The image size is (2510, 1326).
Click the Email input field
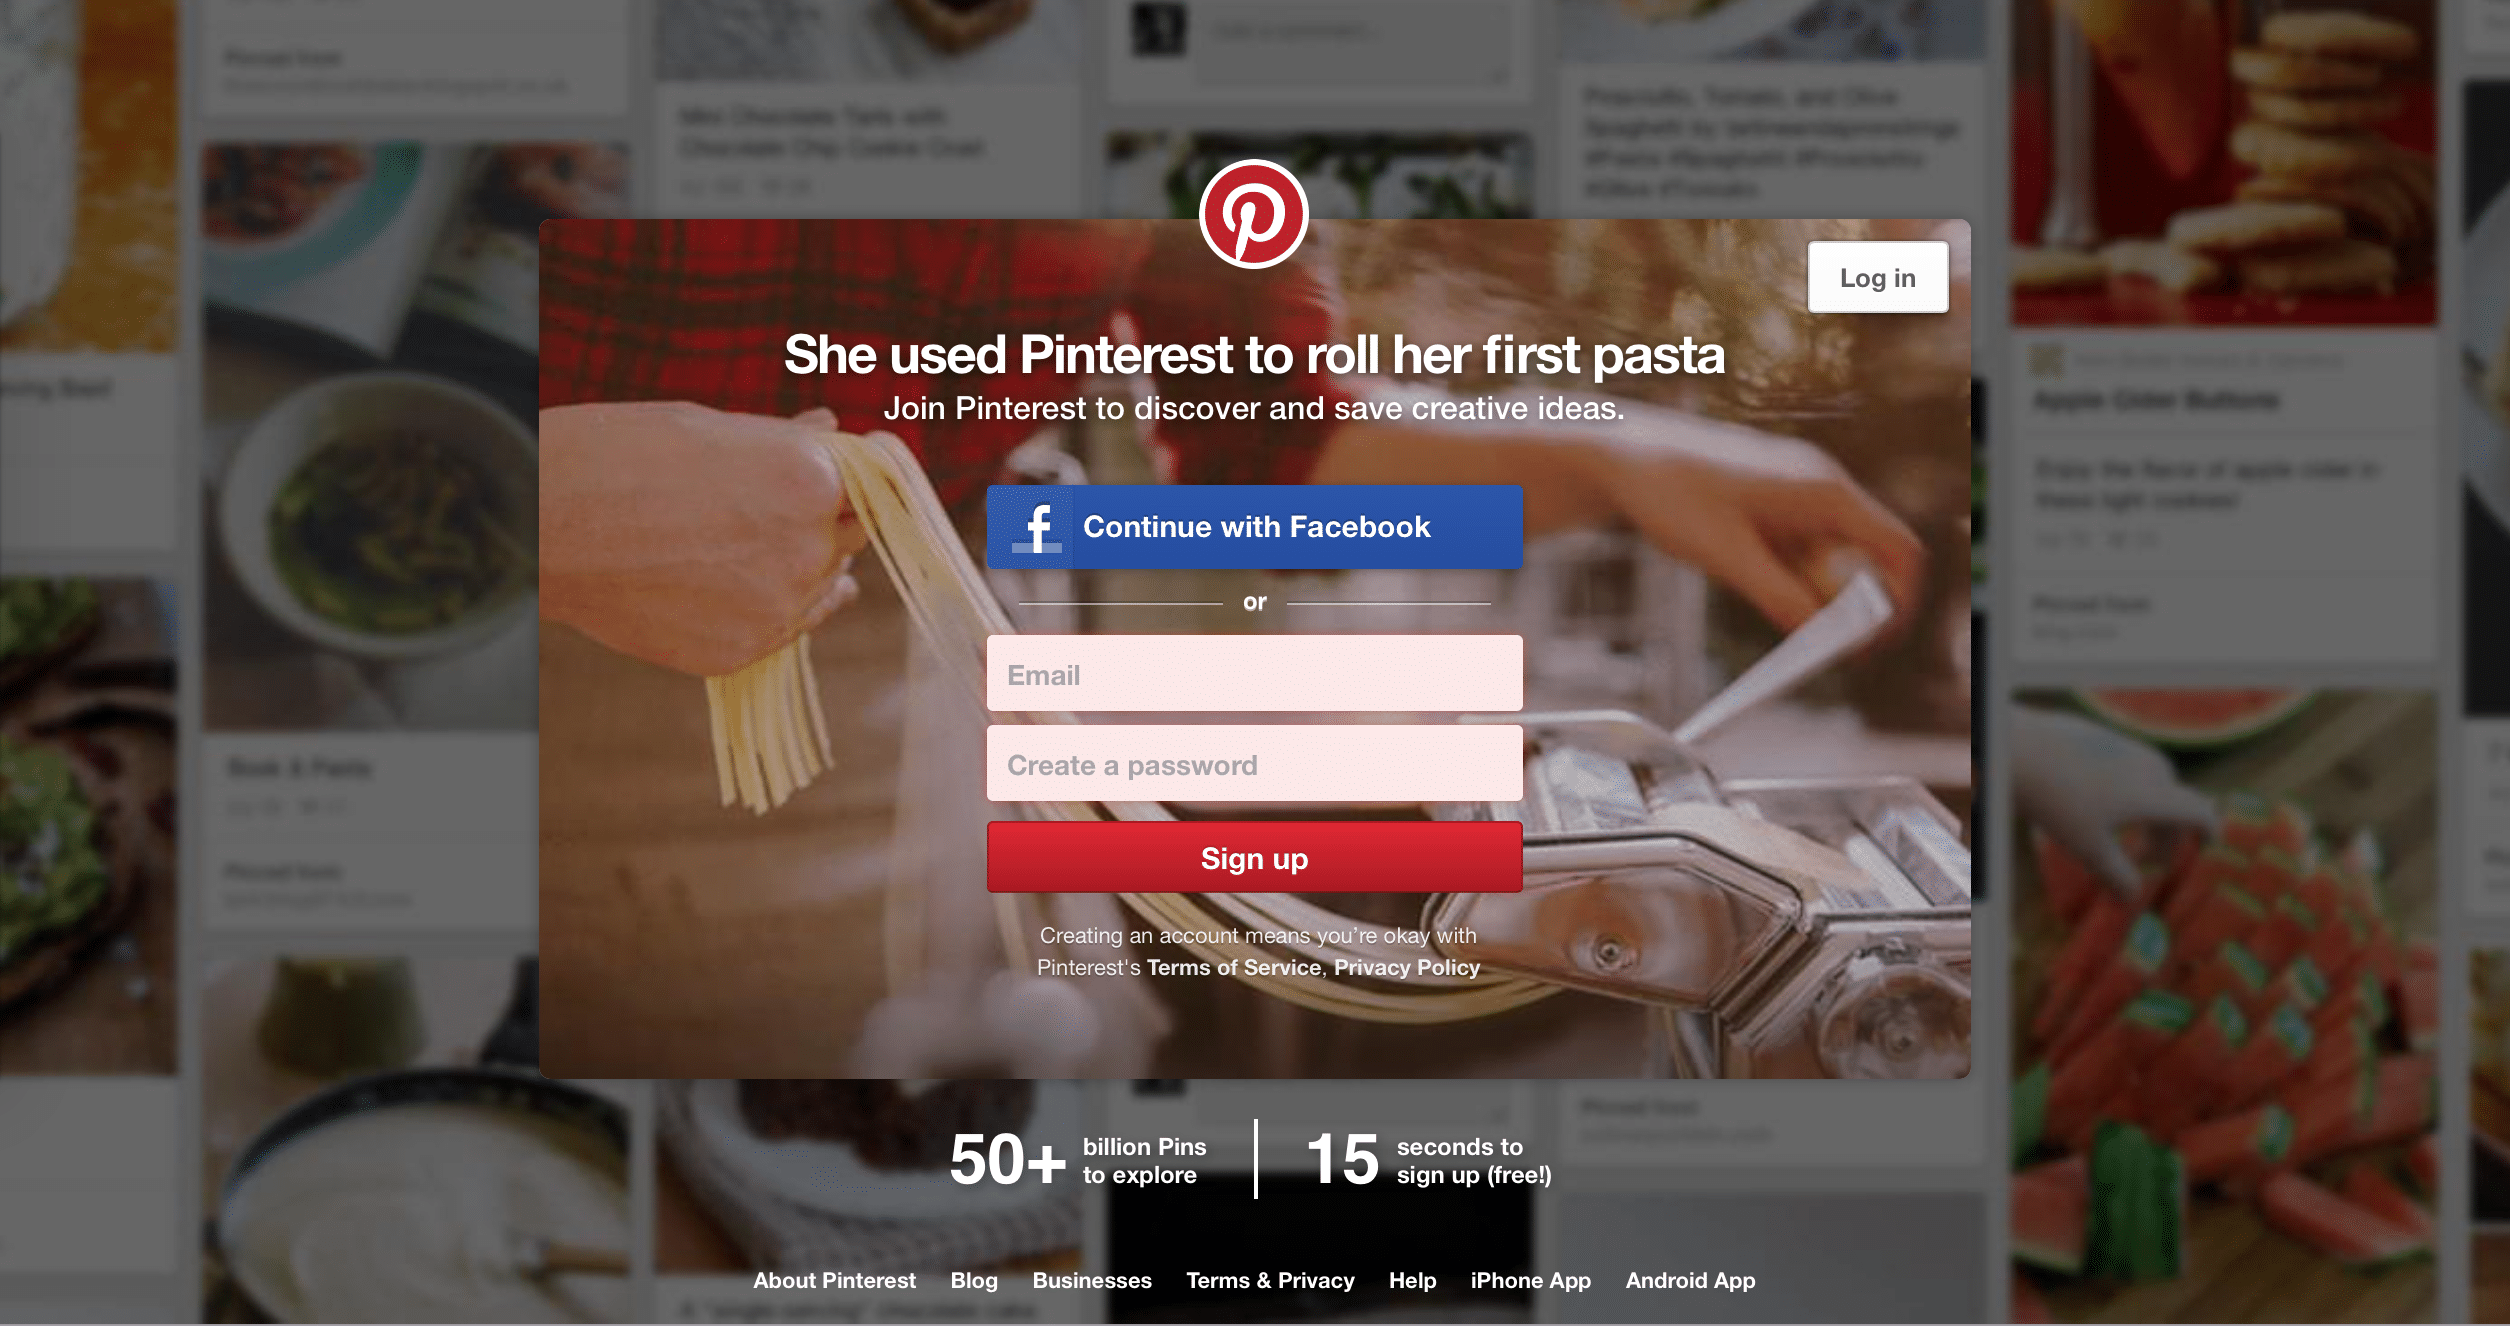[x=1255, y=674]
